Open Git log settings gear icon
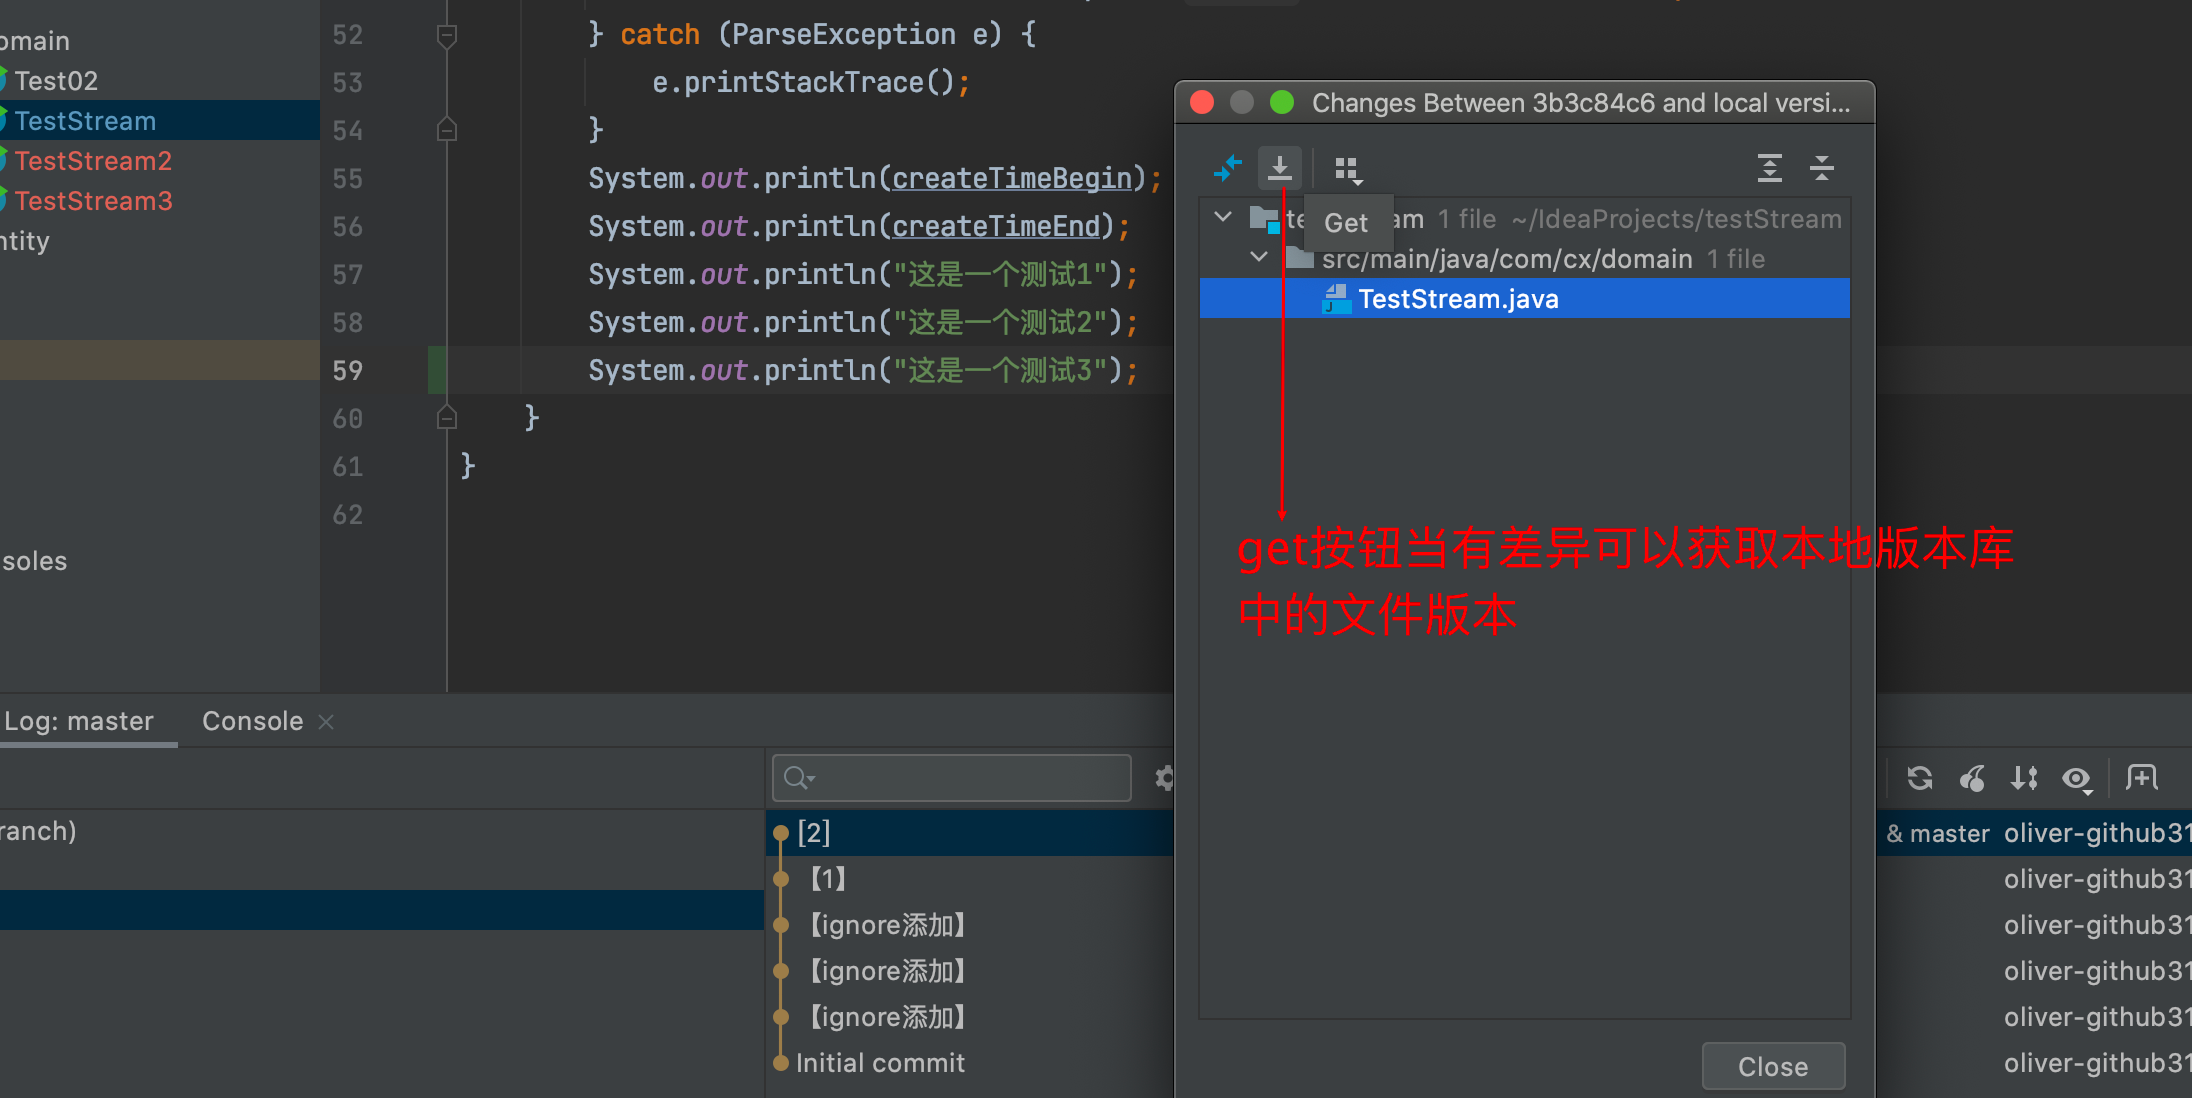Viewport: 2192px width, 1098px height. (1164, 778)
